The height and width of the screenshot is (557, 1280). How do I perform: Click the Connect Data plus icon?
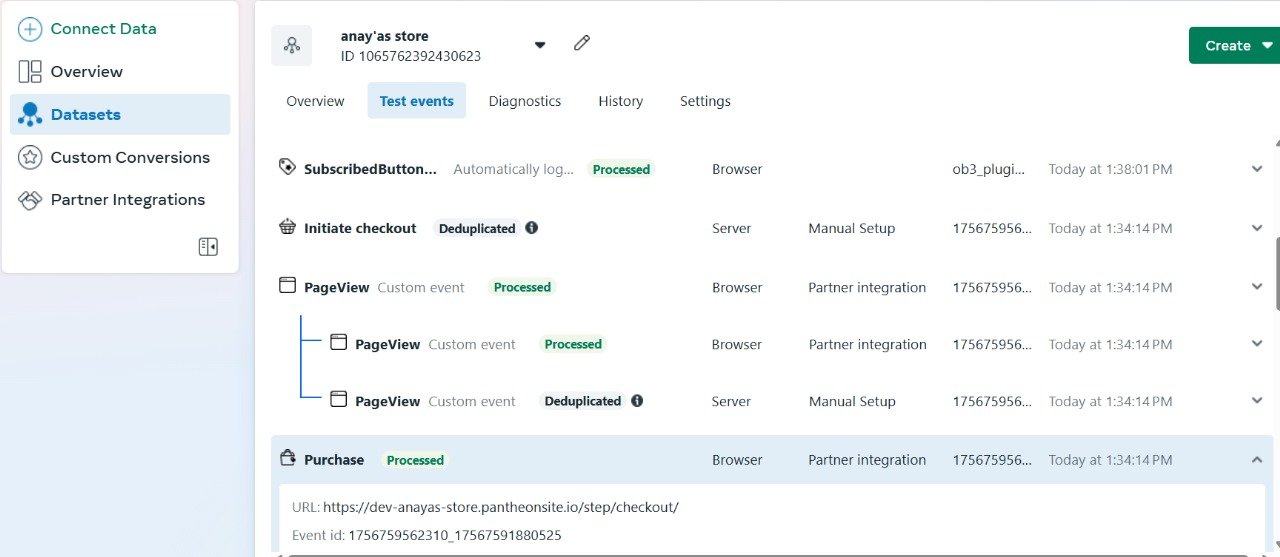[x=30, y=29]
